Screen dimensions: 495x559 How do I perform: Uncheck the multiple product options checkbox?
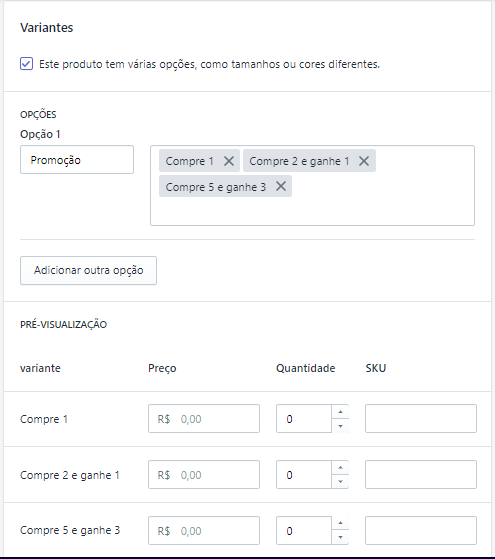tap(26, 64)
